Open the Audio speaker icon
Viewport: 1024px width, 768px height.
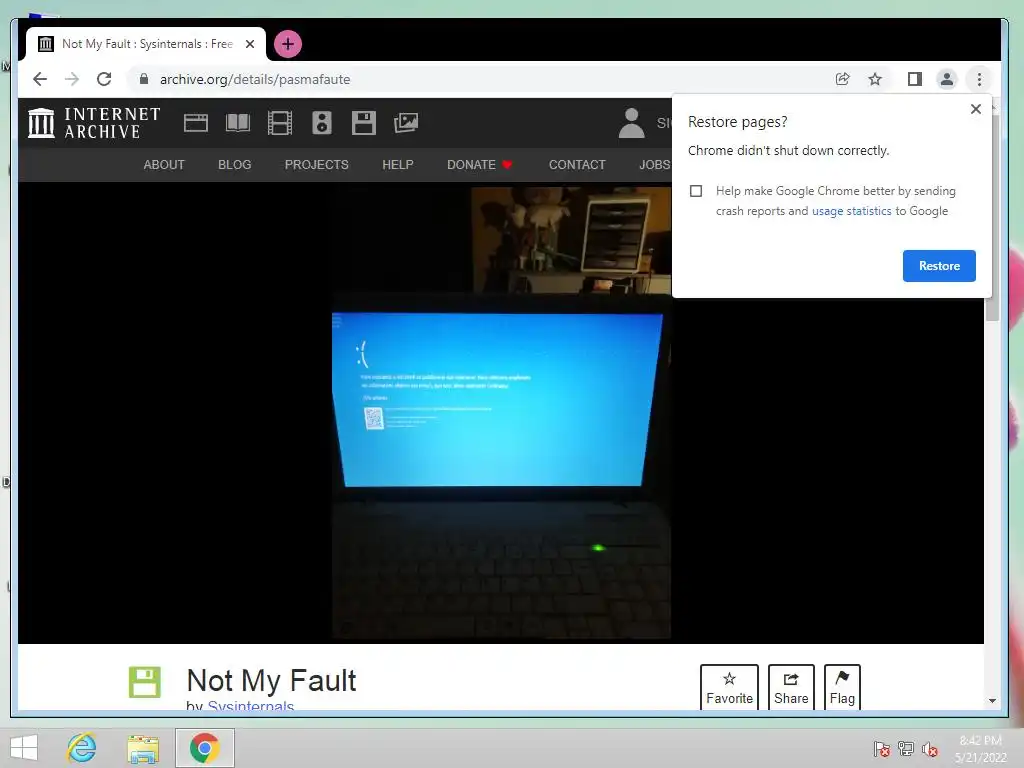click(x=321, y=123)
